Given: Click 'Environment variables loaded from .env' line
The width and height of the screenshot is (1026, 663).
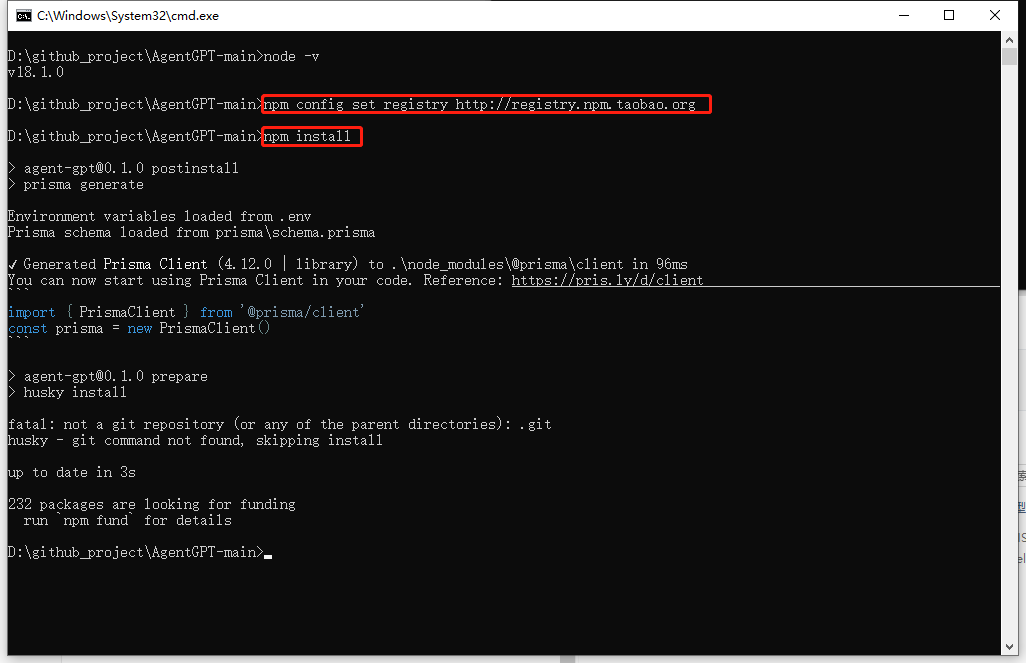Looking at the screenshot, I should click(160, 217).
